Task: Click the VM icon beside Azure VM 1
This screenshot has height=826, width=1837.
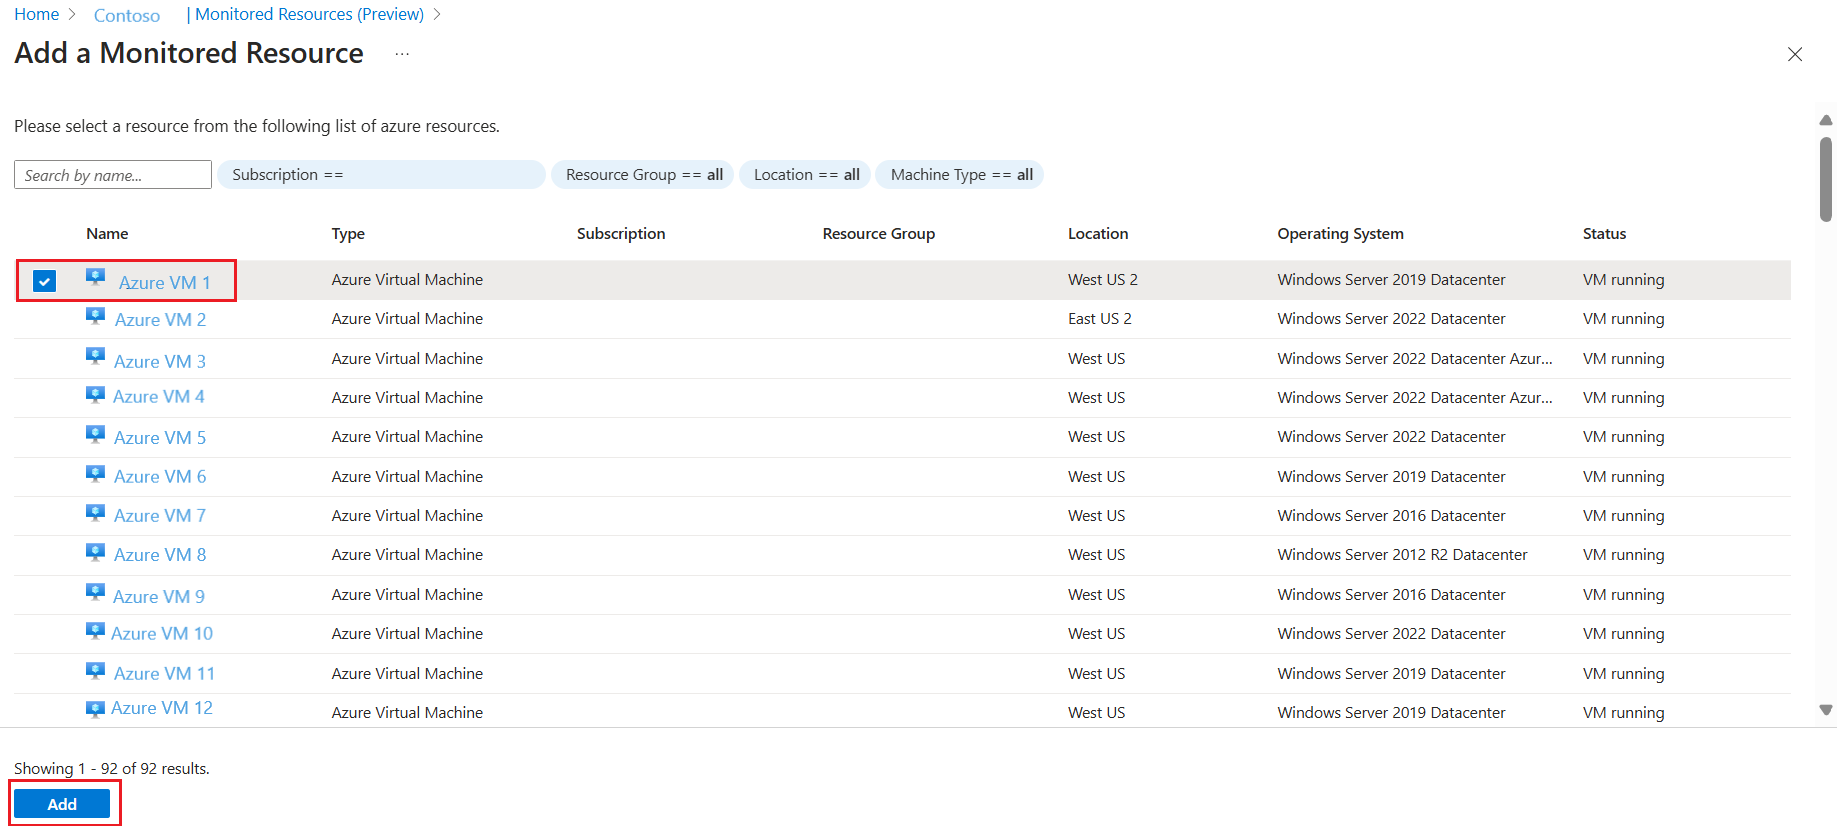Action: click(96, 277)
